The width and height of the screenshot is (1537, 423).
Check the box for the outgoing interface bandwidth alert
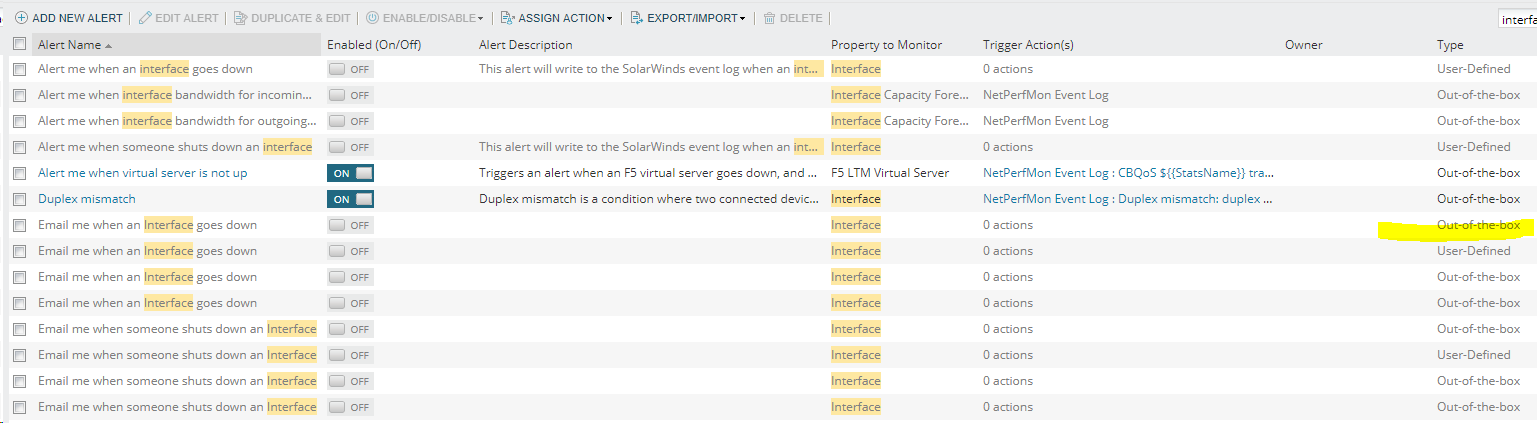coord(19,121)
